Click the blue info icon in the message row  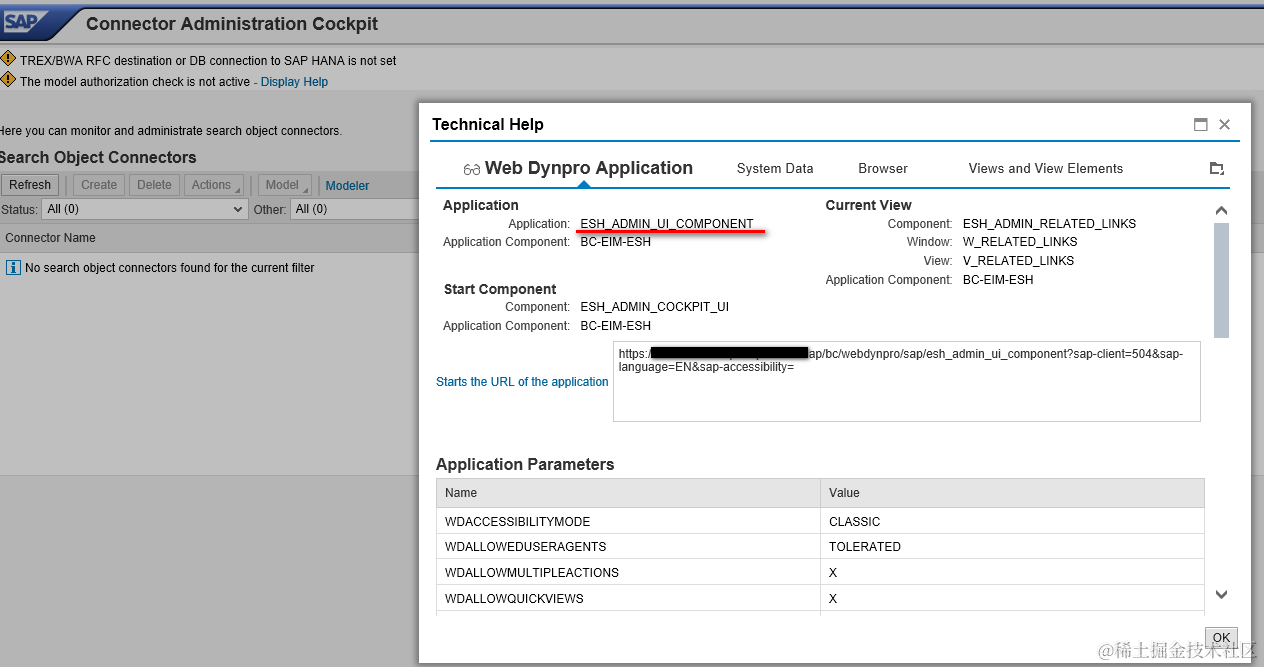click(x=13, y=267)
